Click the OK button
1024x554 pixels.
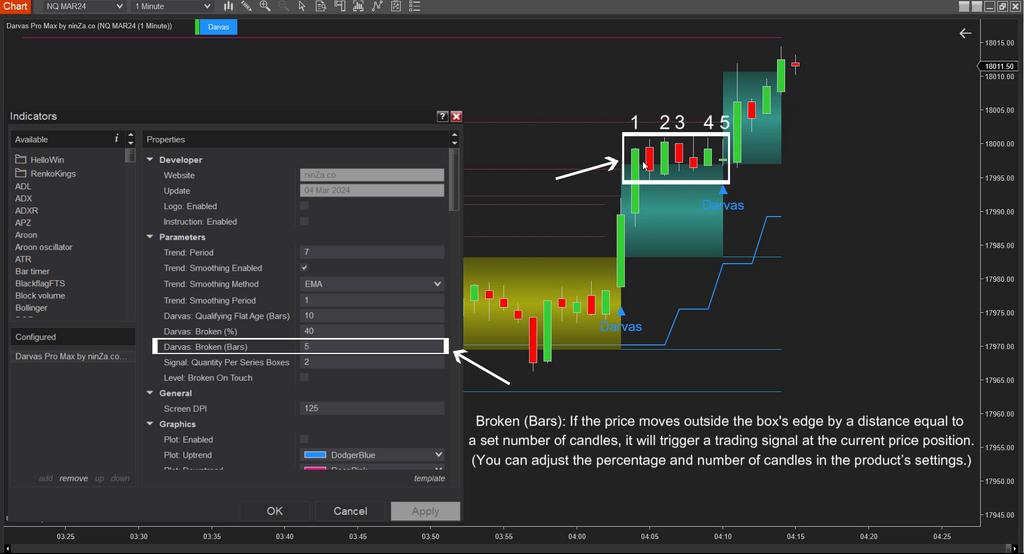click(275, 511)
